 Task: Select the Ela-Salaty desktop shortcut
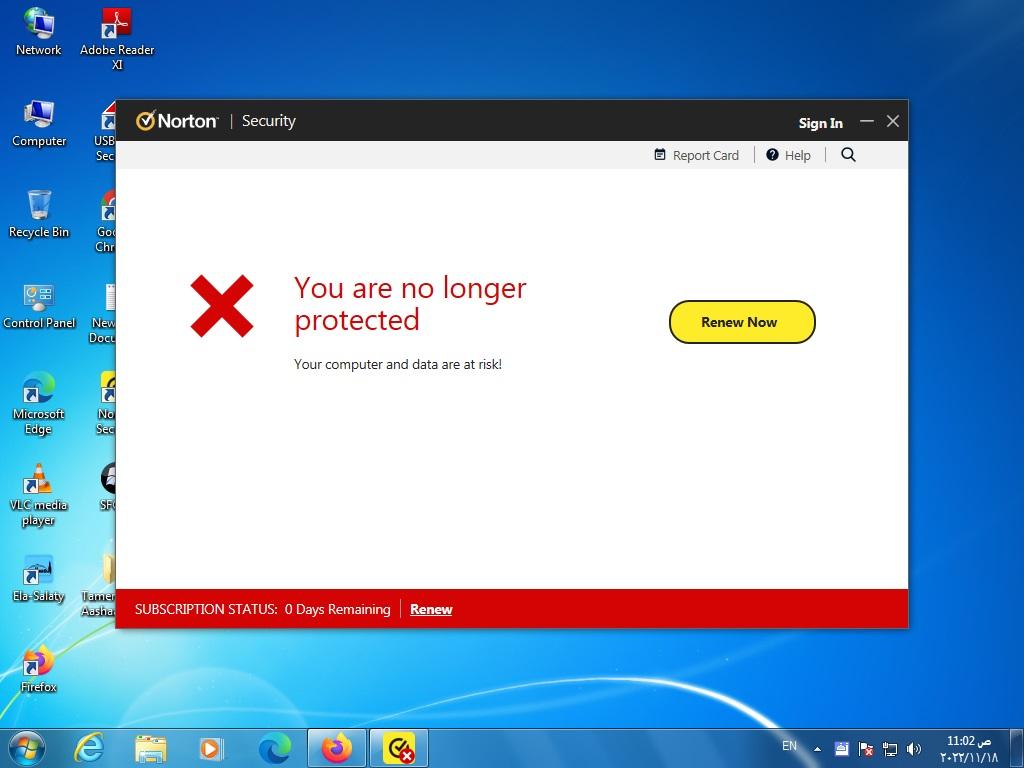click(39, 579)
